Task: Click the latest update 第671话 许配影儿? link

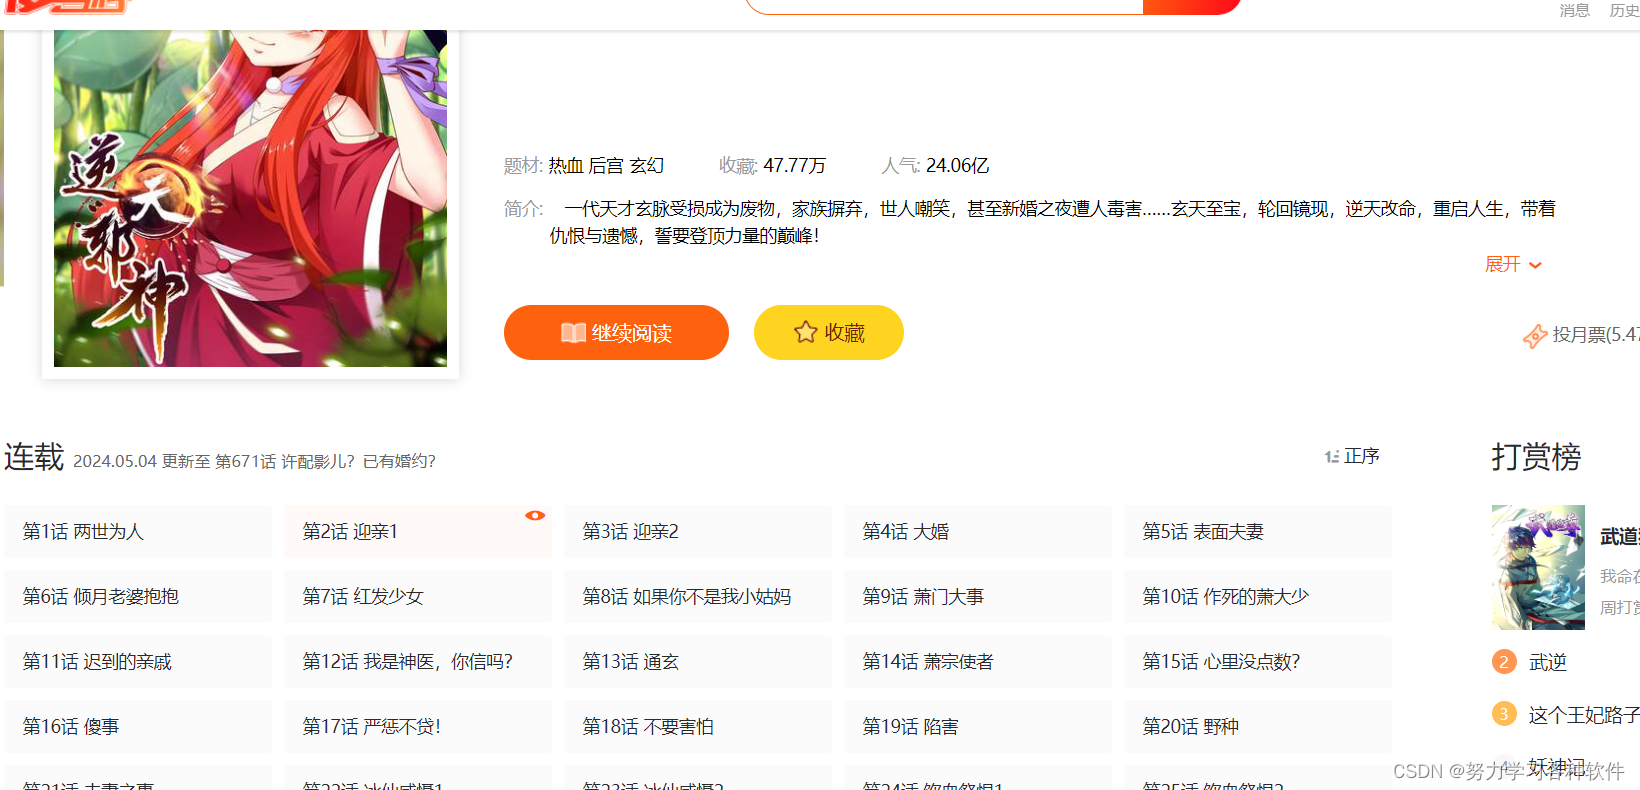Action: tap(325, 461)
